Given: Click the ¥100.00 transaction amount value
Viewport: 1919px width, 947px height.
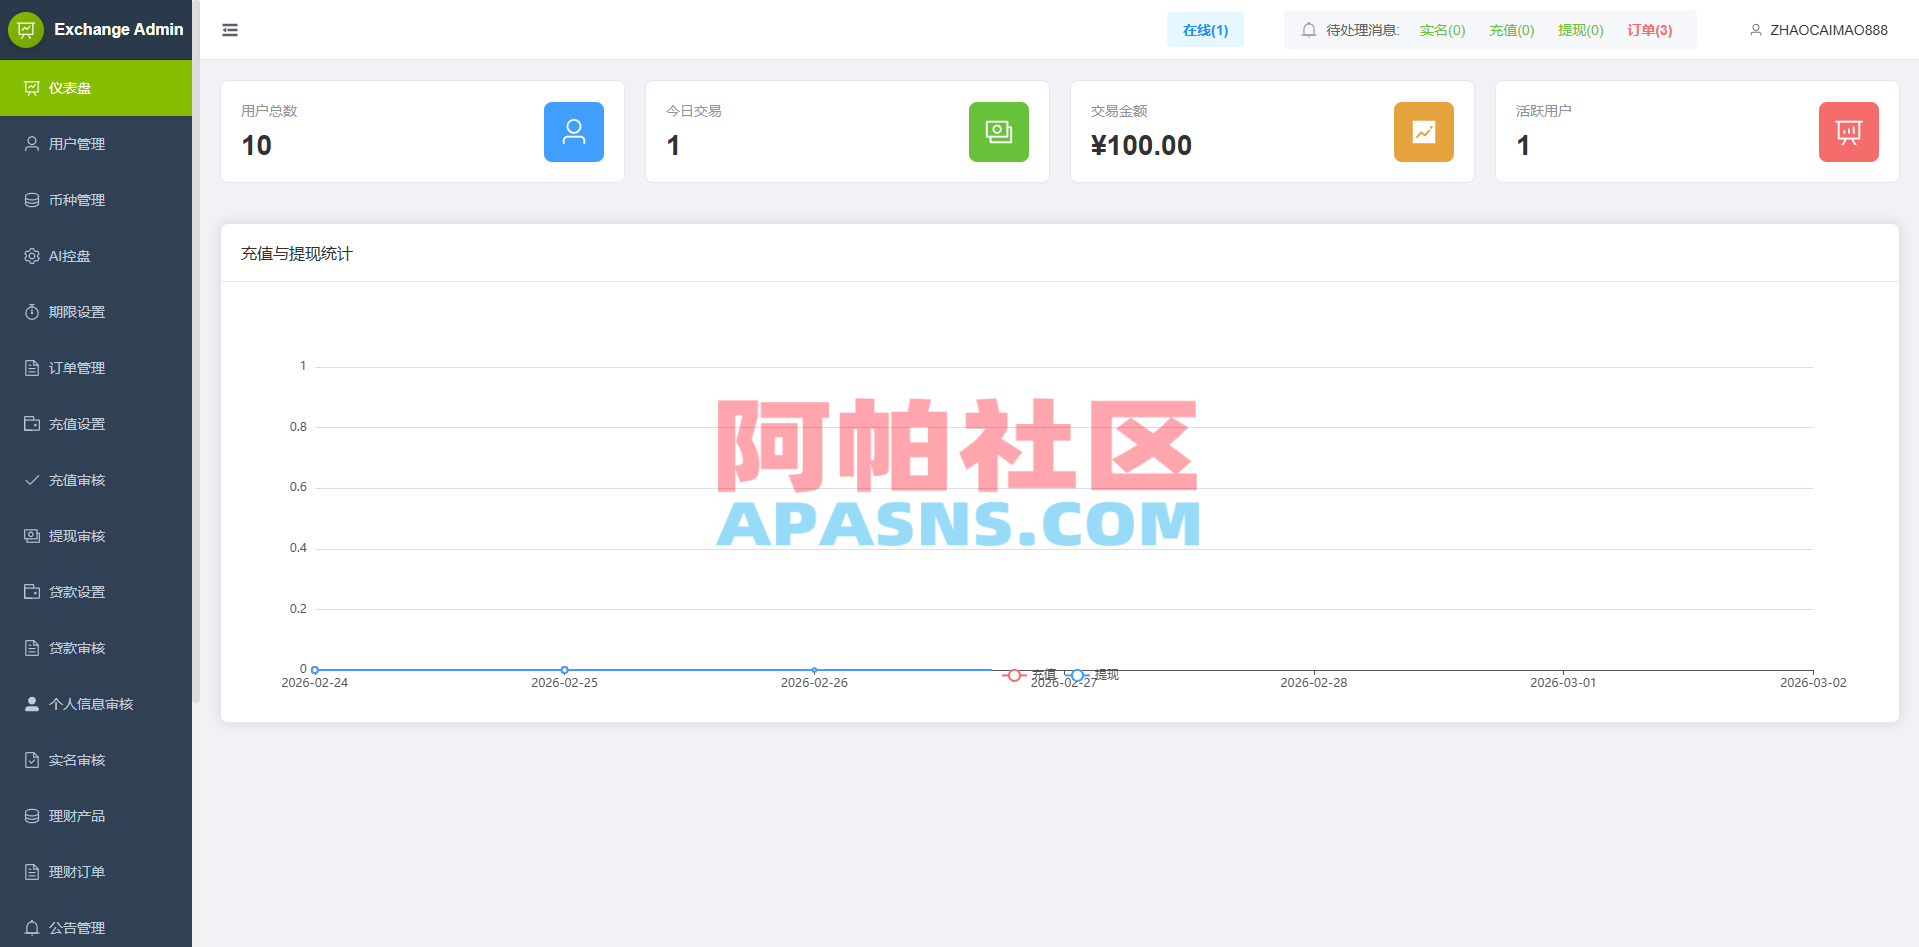Looking at the screenshot, I should tap(1141, 146).
